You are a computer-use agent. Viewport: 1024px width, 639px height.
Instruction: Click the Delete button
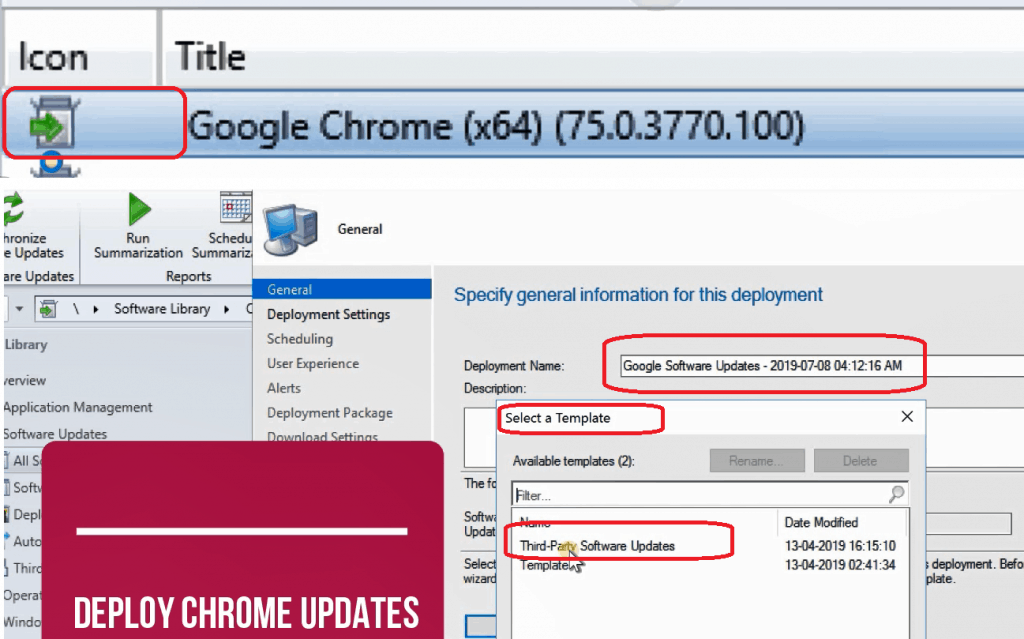pos(861,461)
